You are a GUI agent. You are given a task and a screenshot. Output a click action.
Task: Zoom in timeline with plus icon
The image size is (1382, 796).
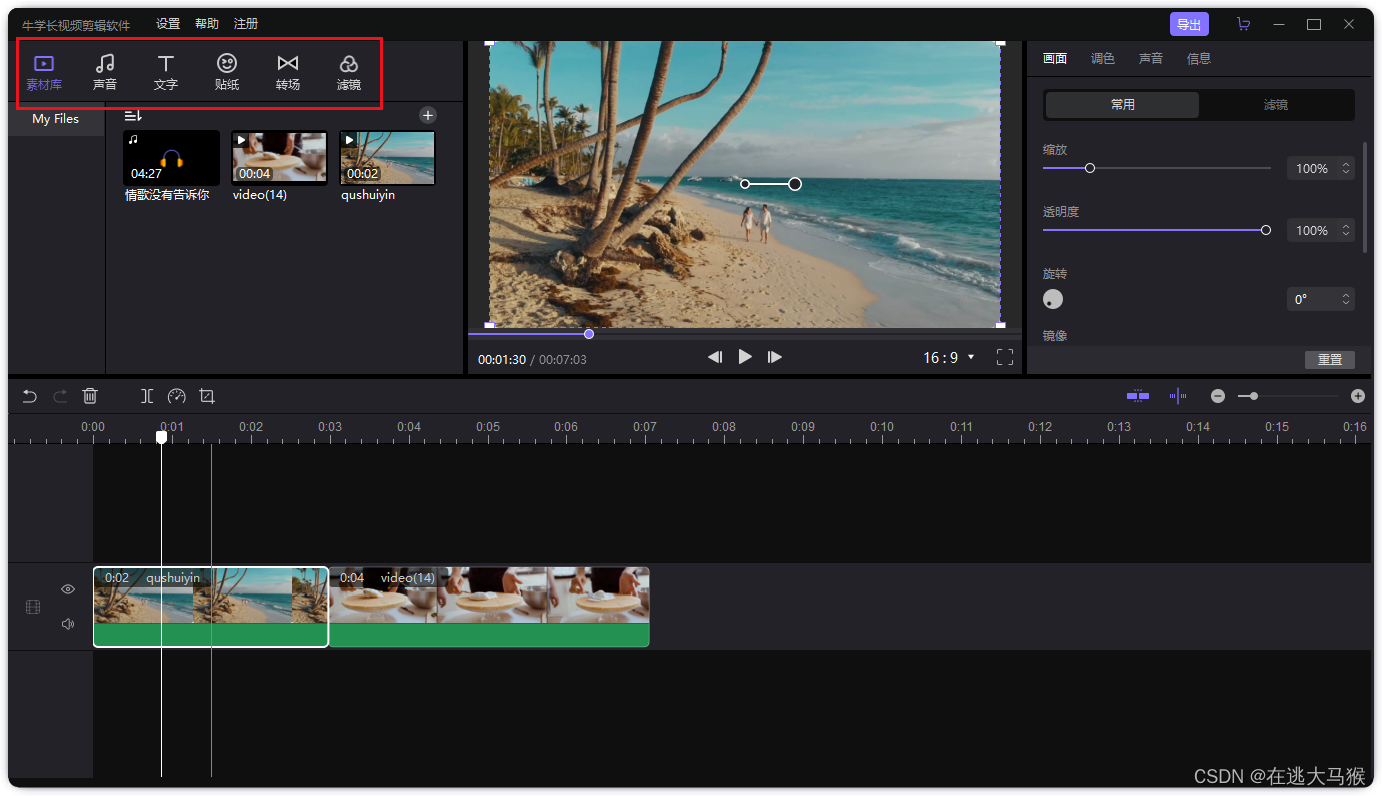1358,396
